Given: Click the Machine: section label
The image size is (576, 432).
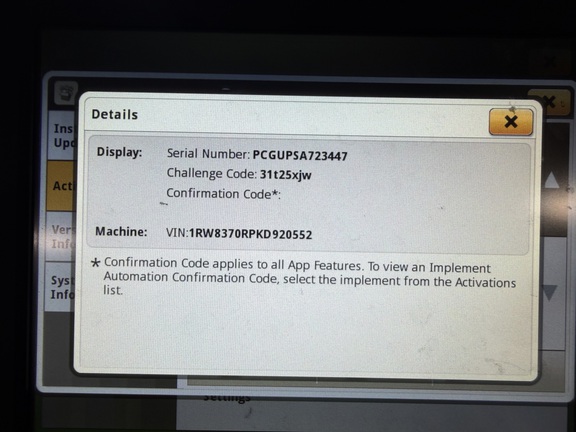Looking at the screenshot, I should pyautogui.click(x=121, y=231).
